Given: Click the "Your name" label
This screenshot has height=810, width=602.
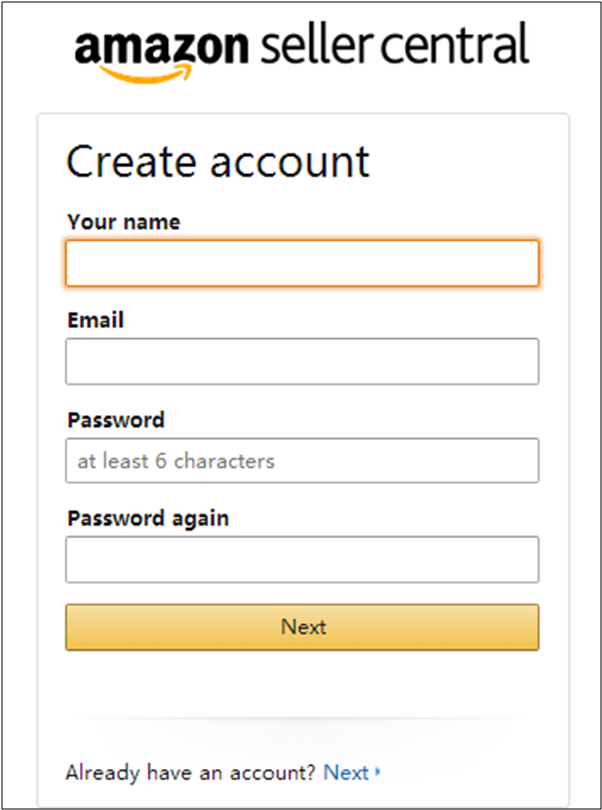Looking at the screenshot, I should point(124,222).
